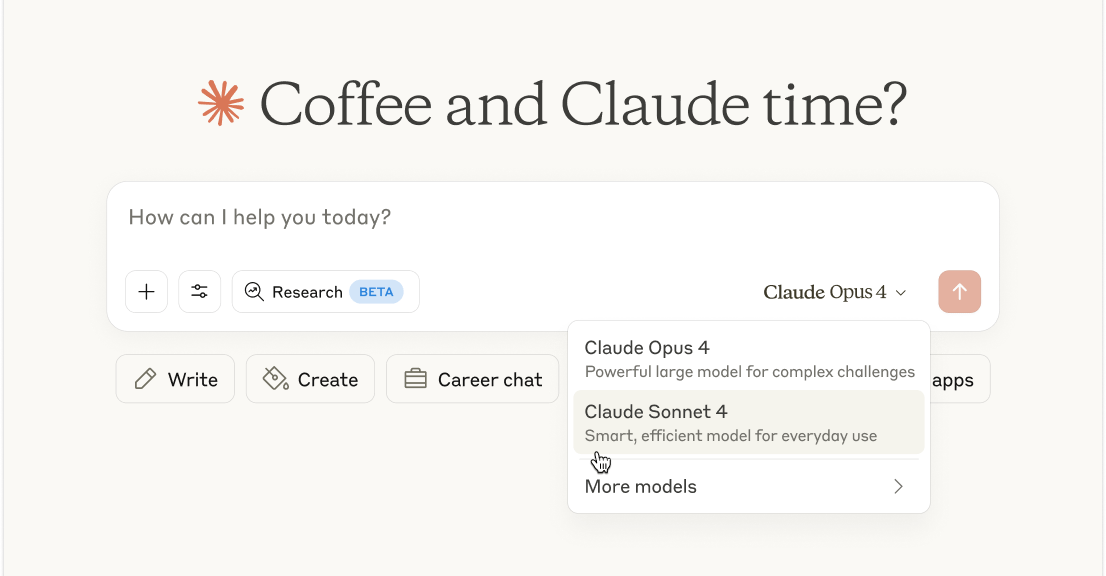Choose Claude Sonnet 4 from the menu
Screen dimensions: 1106x576
[x=748, y=422]
